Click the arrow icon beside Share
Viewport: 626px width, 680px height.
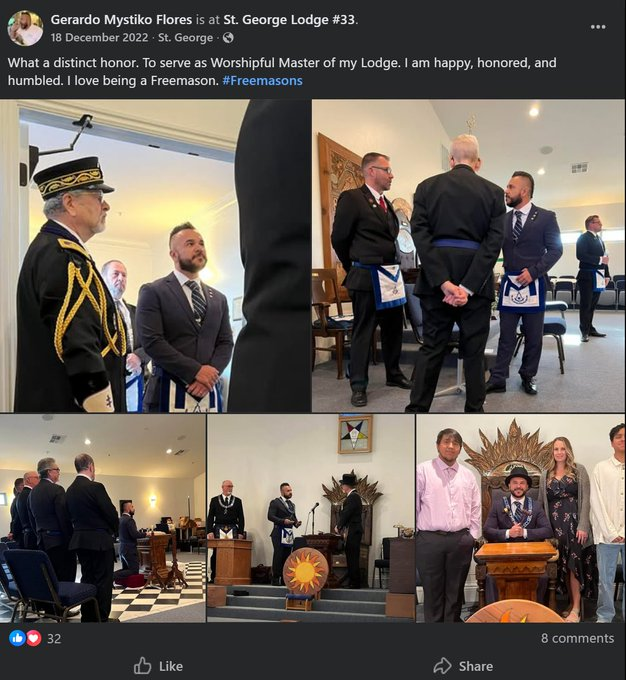coord(442,666)
